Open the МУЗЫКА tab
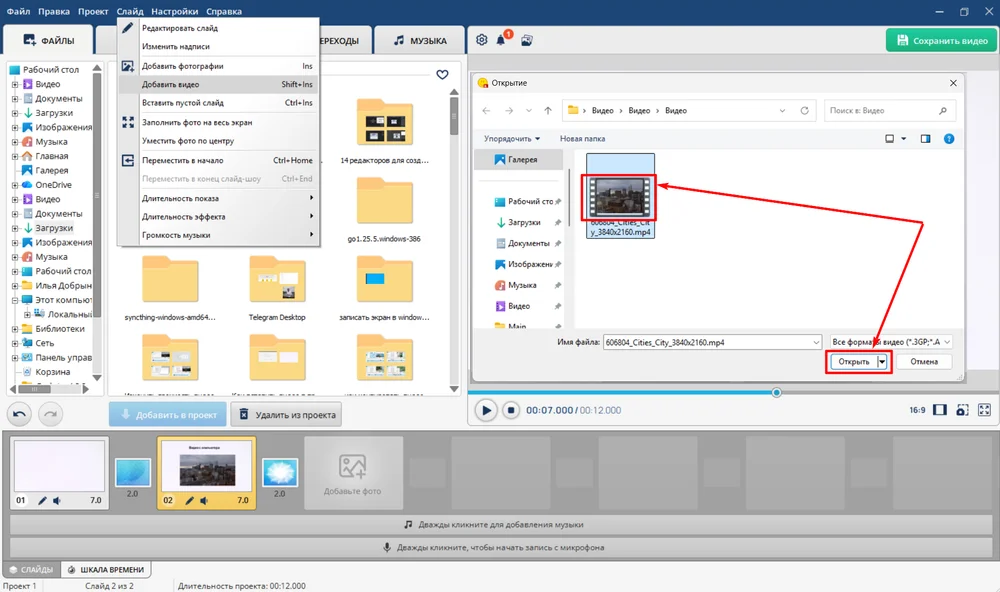 [420, 41]
